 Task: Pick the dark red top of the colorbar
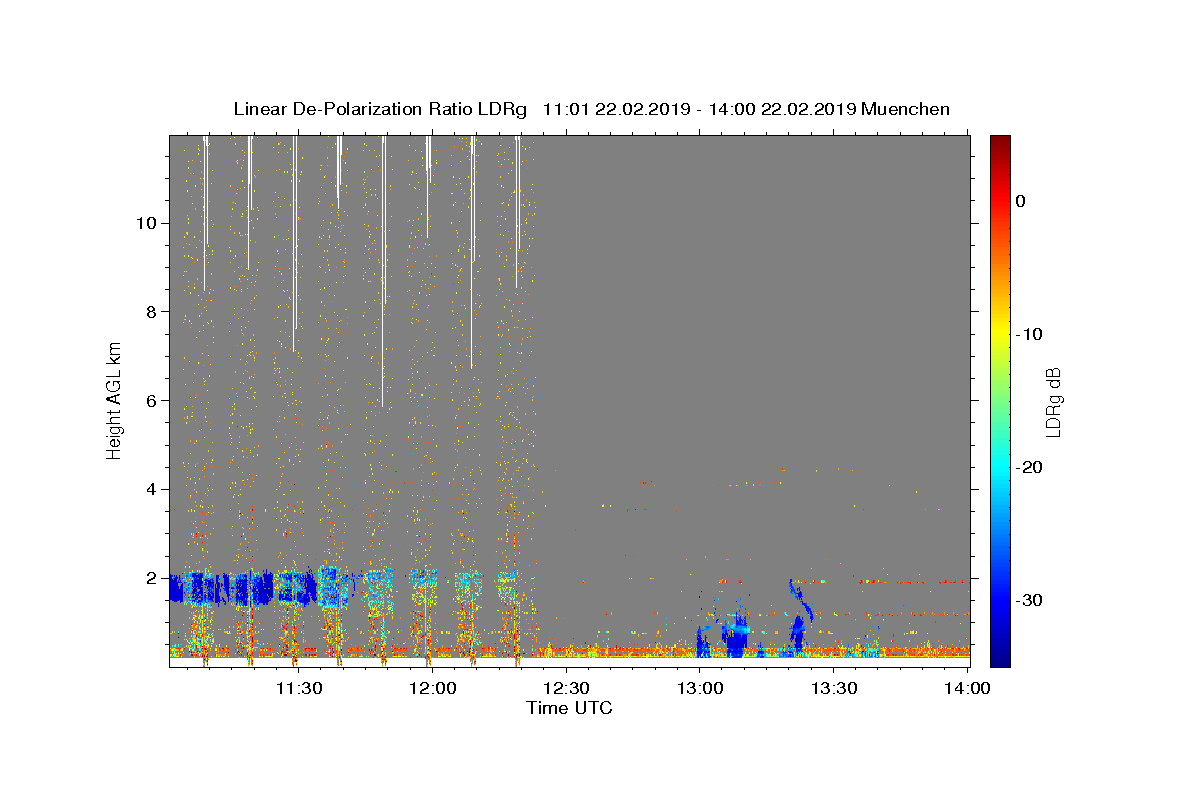point(1000,142)
